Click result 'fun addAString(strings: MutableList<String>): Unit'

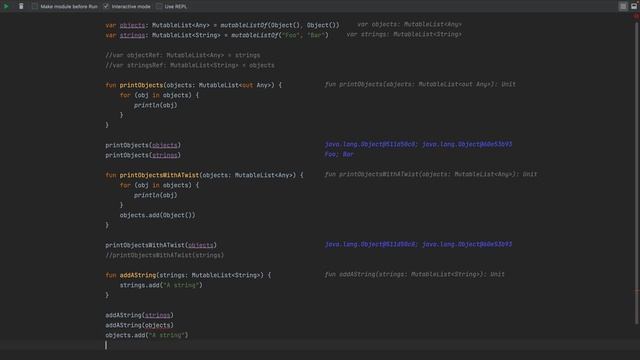click(415, 274)
